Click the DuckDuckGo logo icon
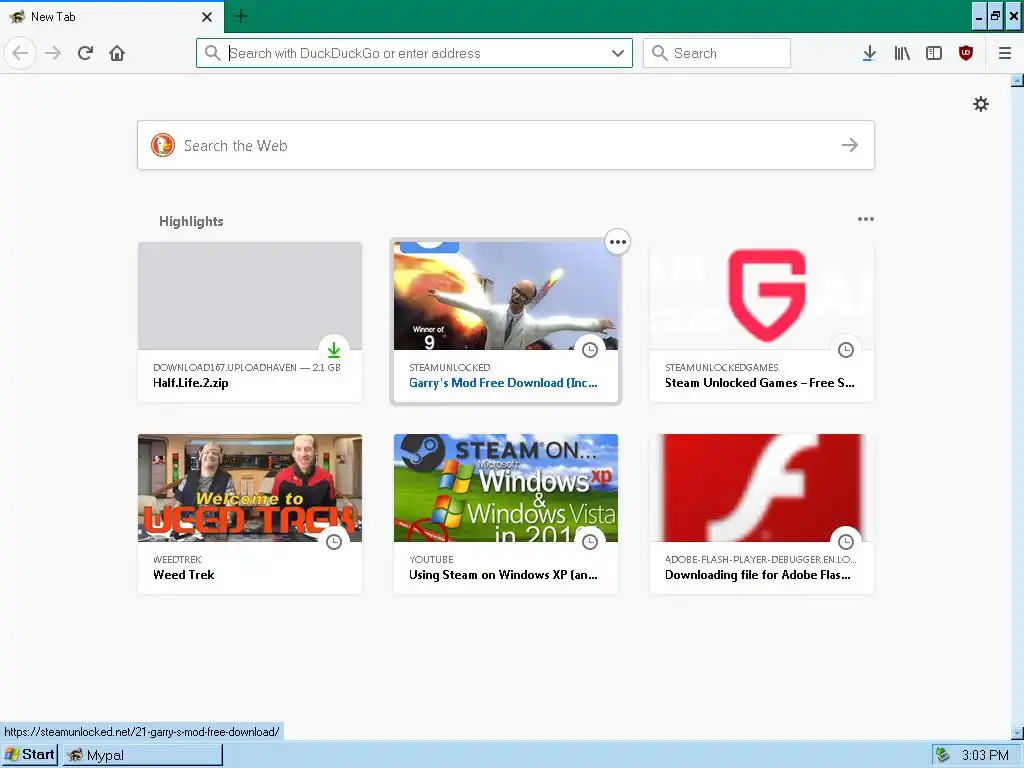 pos(163,145)
